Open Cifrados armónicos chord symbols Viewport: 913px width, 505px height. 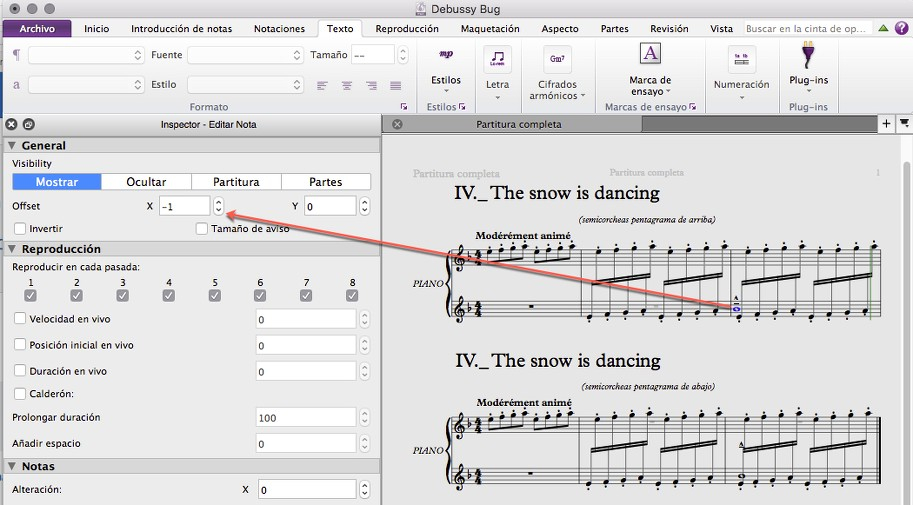coord(557,60)
